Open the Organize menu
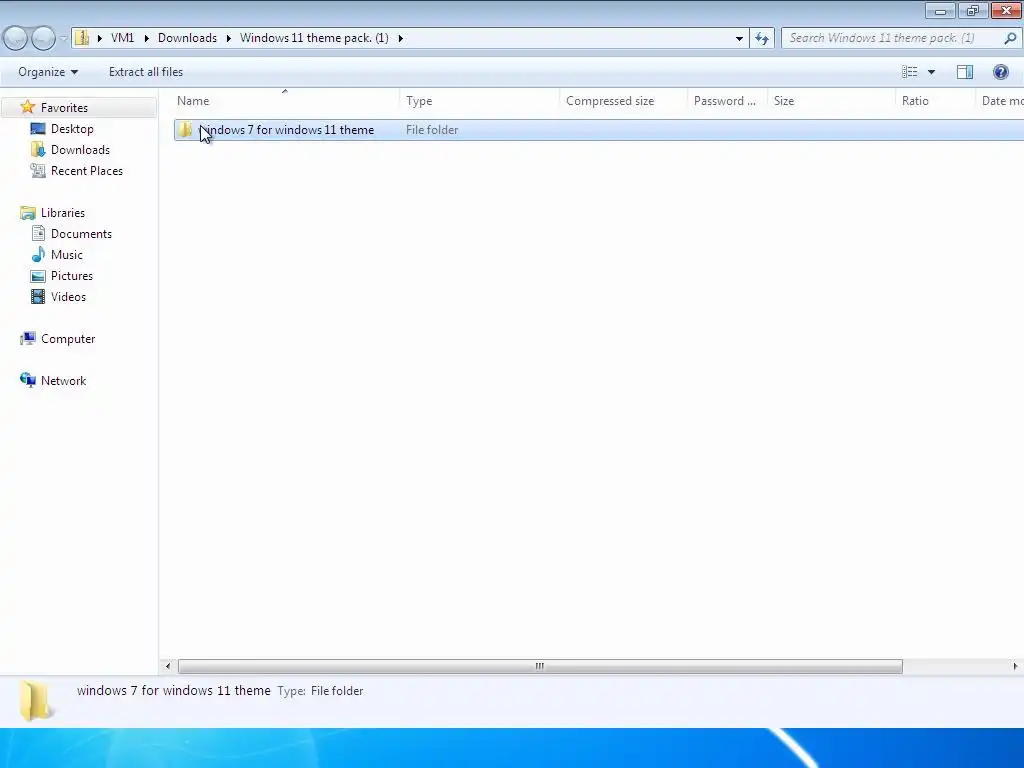 (48, 72)
